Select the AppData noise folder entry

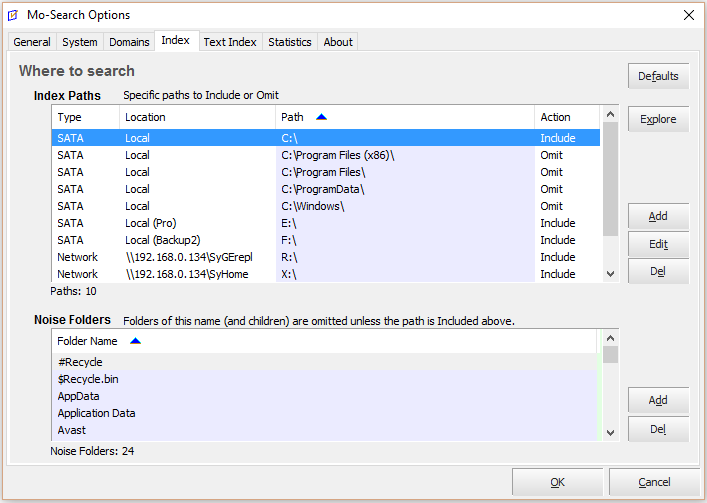(81, 396)
